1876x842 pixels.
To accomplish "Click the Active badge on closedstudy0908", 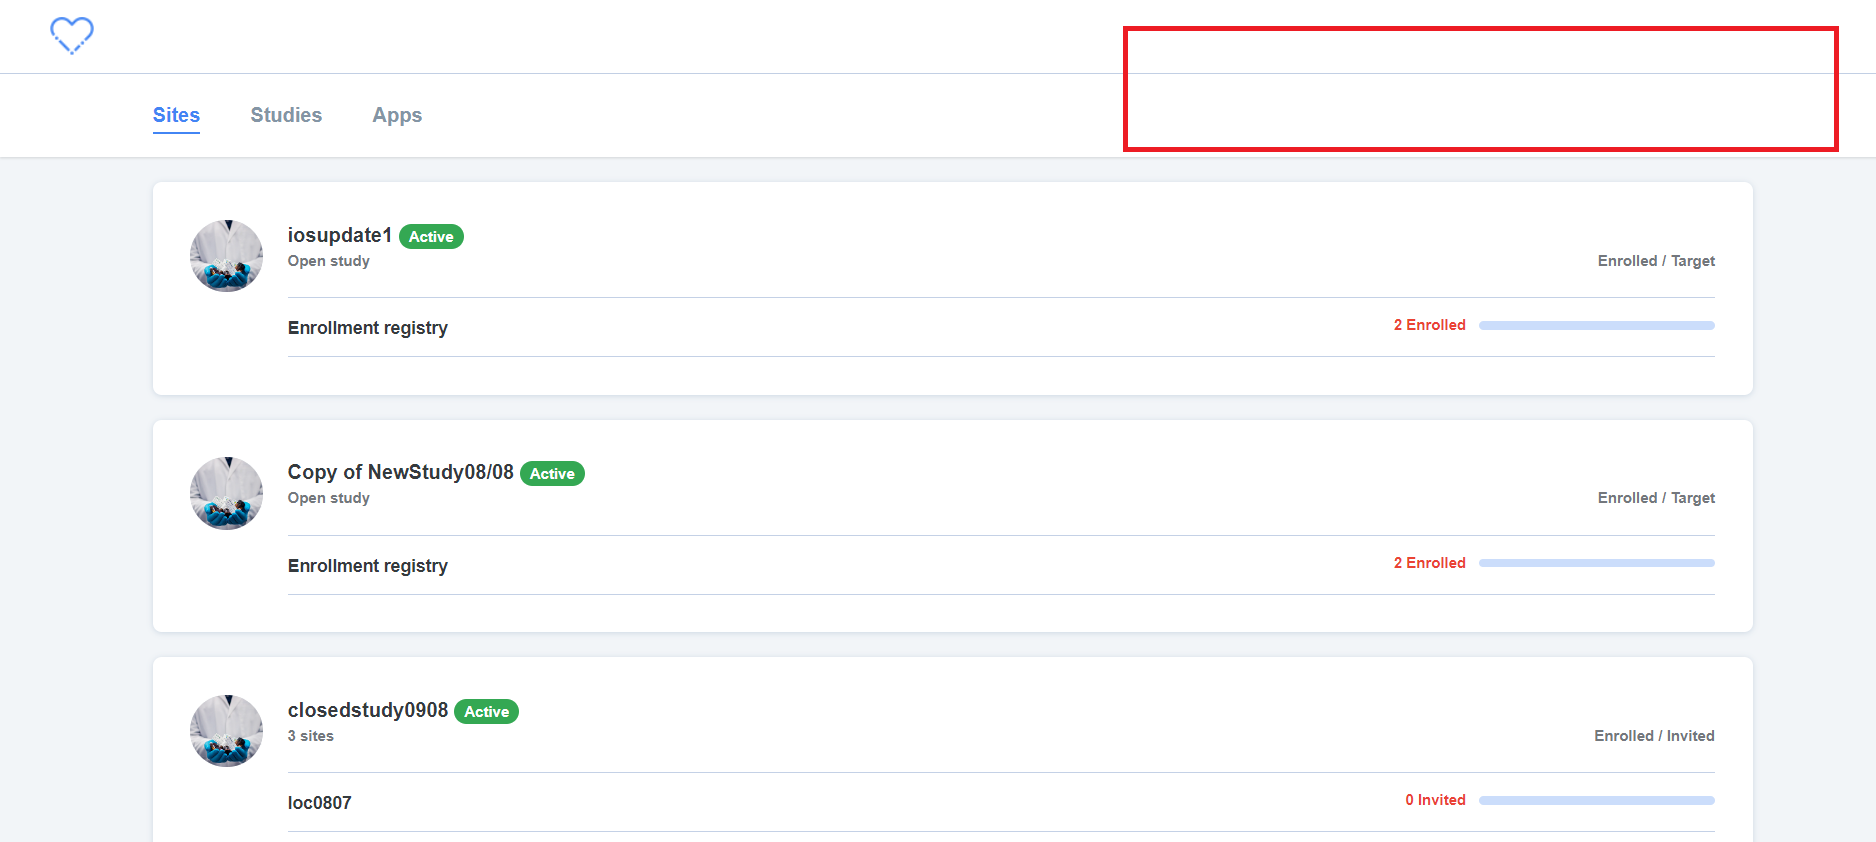I will pyautogui.click(x=486, y=711).
